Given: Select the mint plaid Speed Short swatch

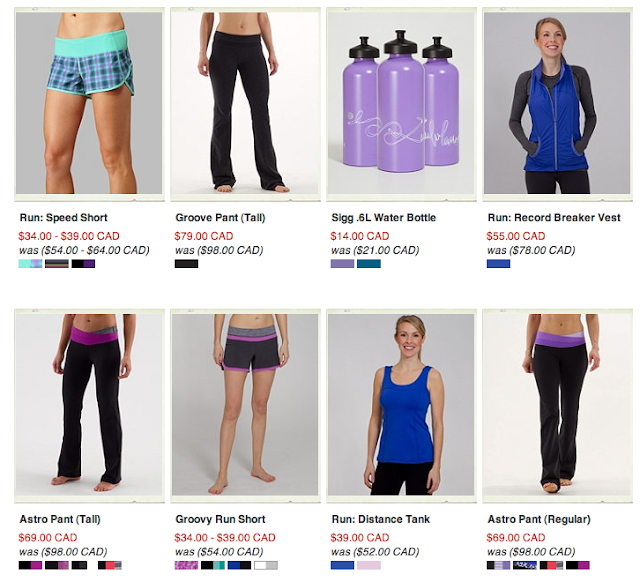Looking at the screenshot, I should point(30,264).
